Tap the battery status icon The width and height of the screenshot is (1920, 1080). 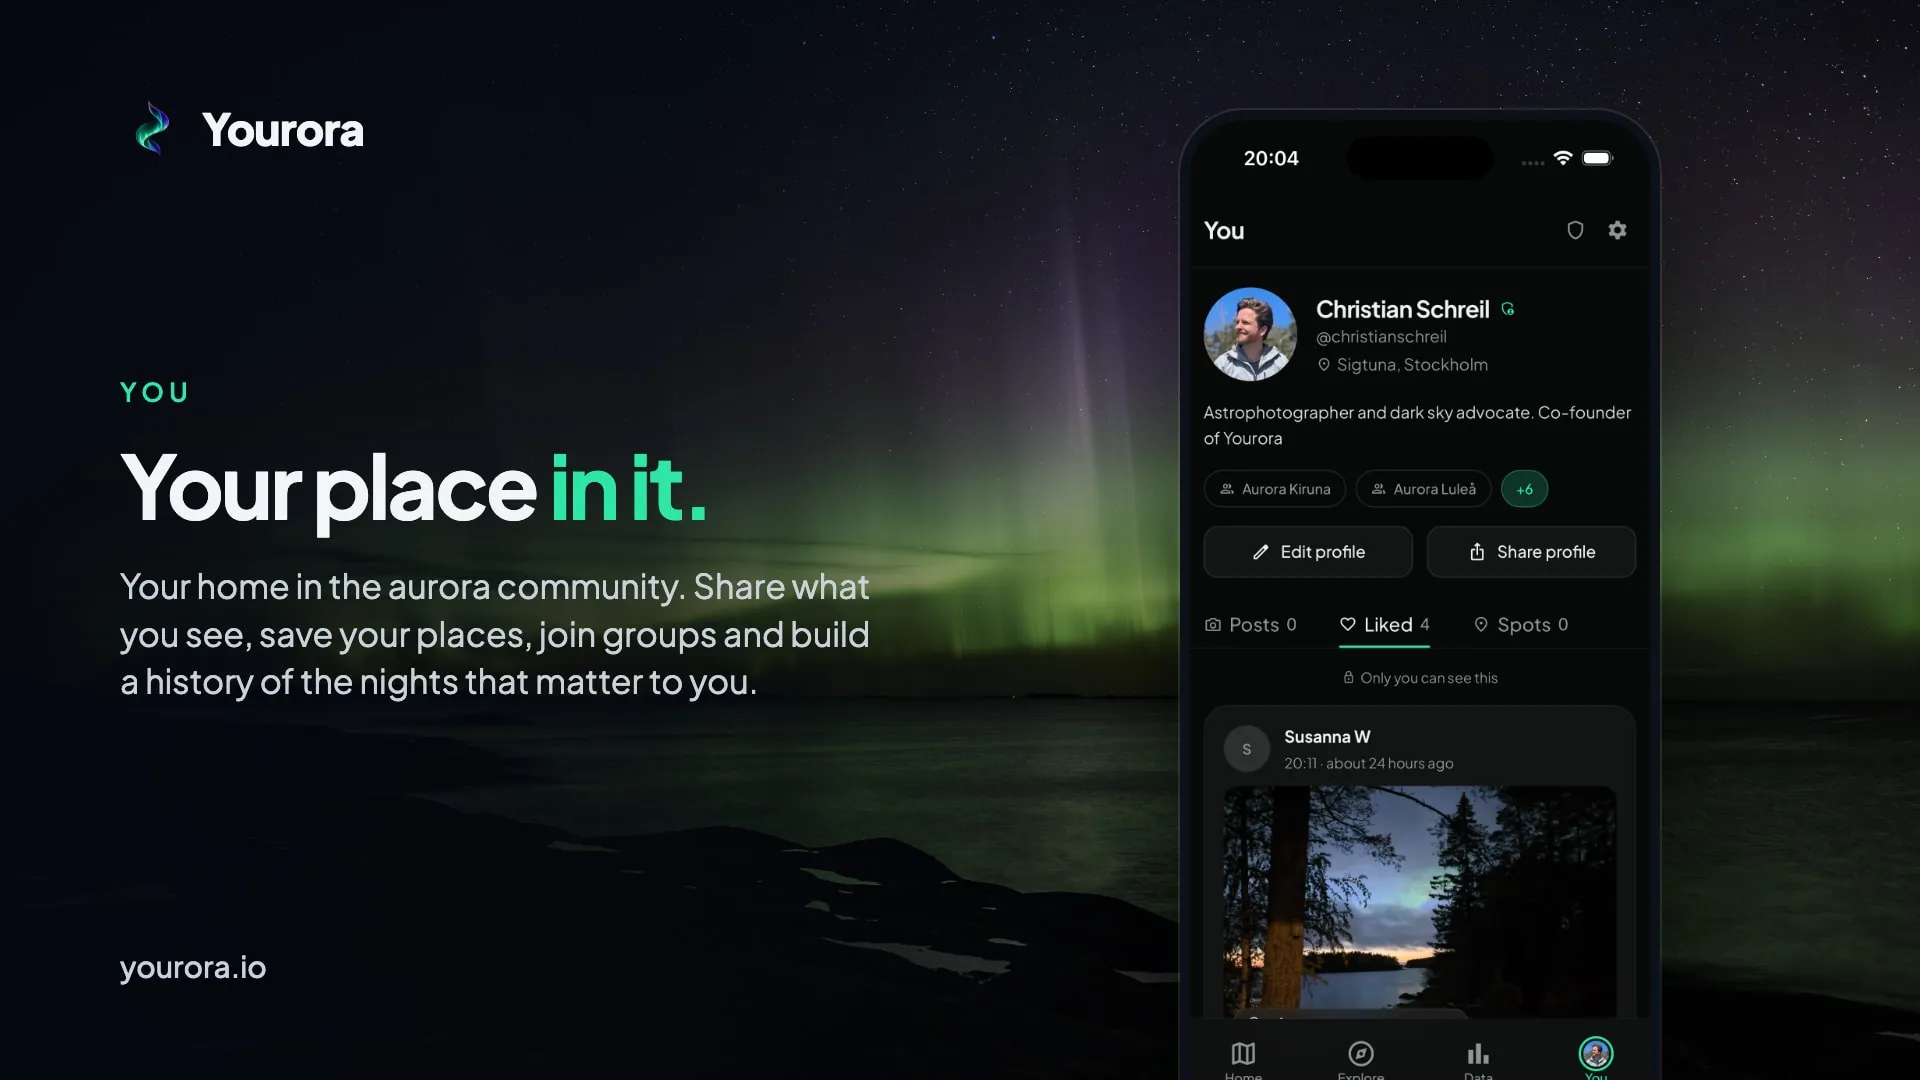coord(1598,158)
